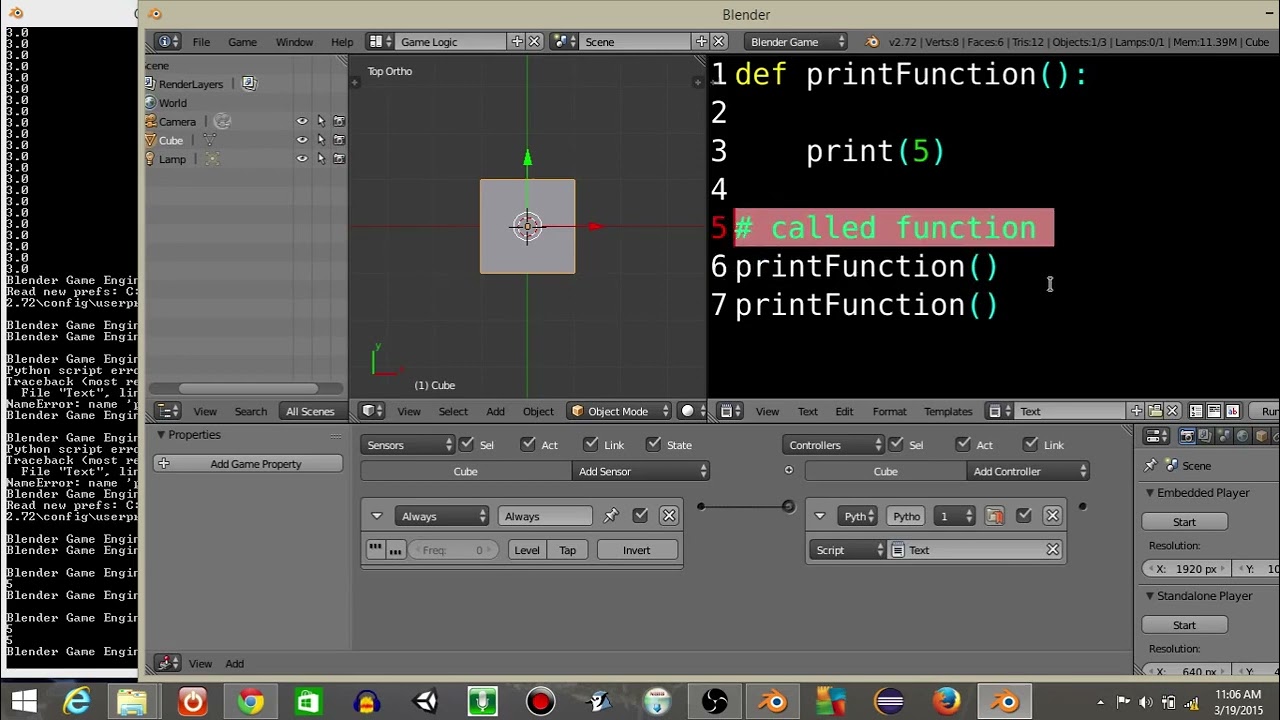
Task: Clear the Text script field
Action: [1053, 550]
